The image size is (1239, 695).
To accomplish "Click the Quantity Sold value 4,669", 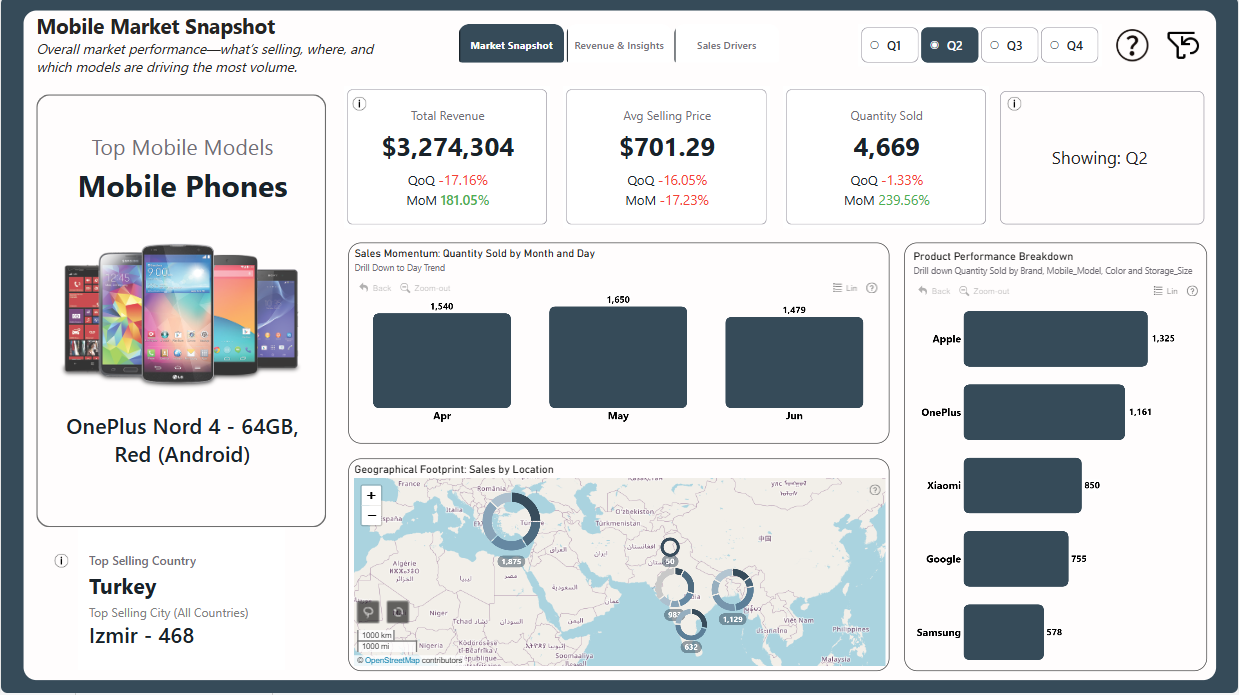I will pos(886,148).
